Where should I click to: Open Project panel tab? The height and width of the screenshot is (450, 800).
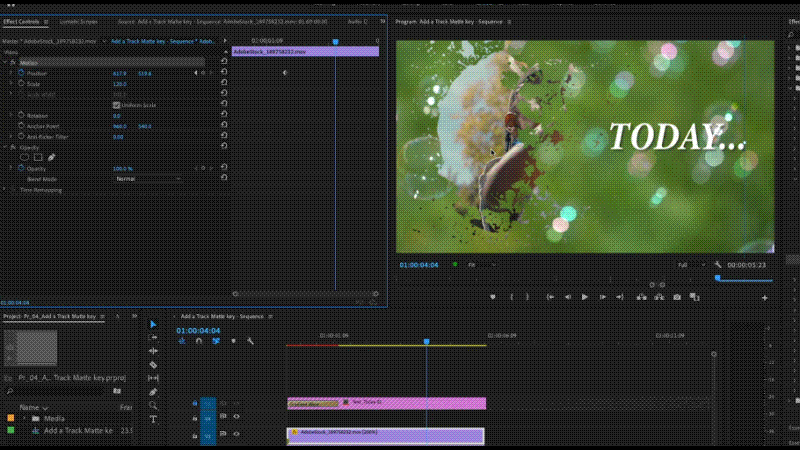(x=49, y=316)
